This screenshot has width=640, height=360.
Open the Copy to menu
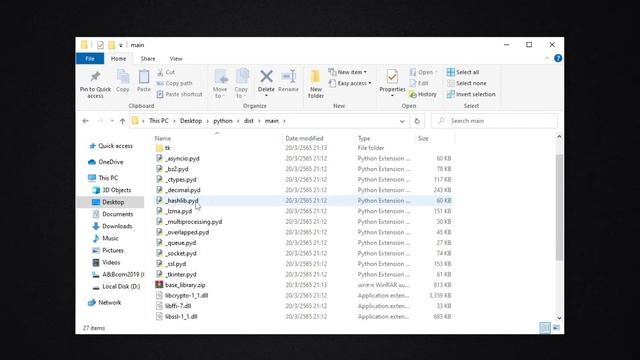[x=241, y=84]
